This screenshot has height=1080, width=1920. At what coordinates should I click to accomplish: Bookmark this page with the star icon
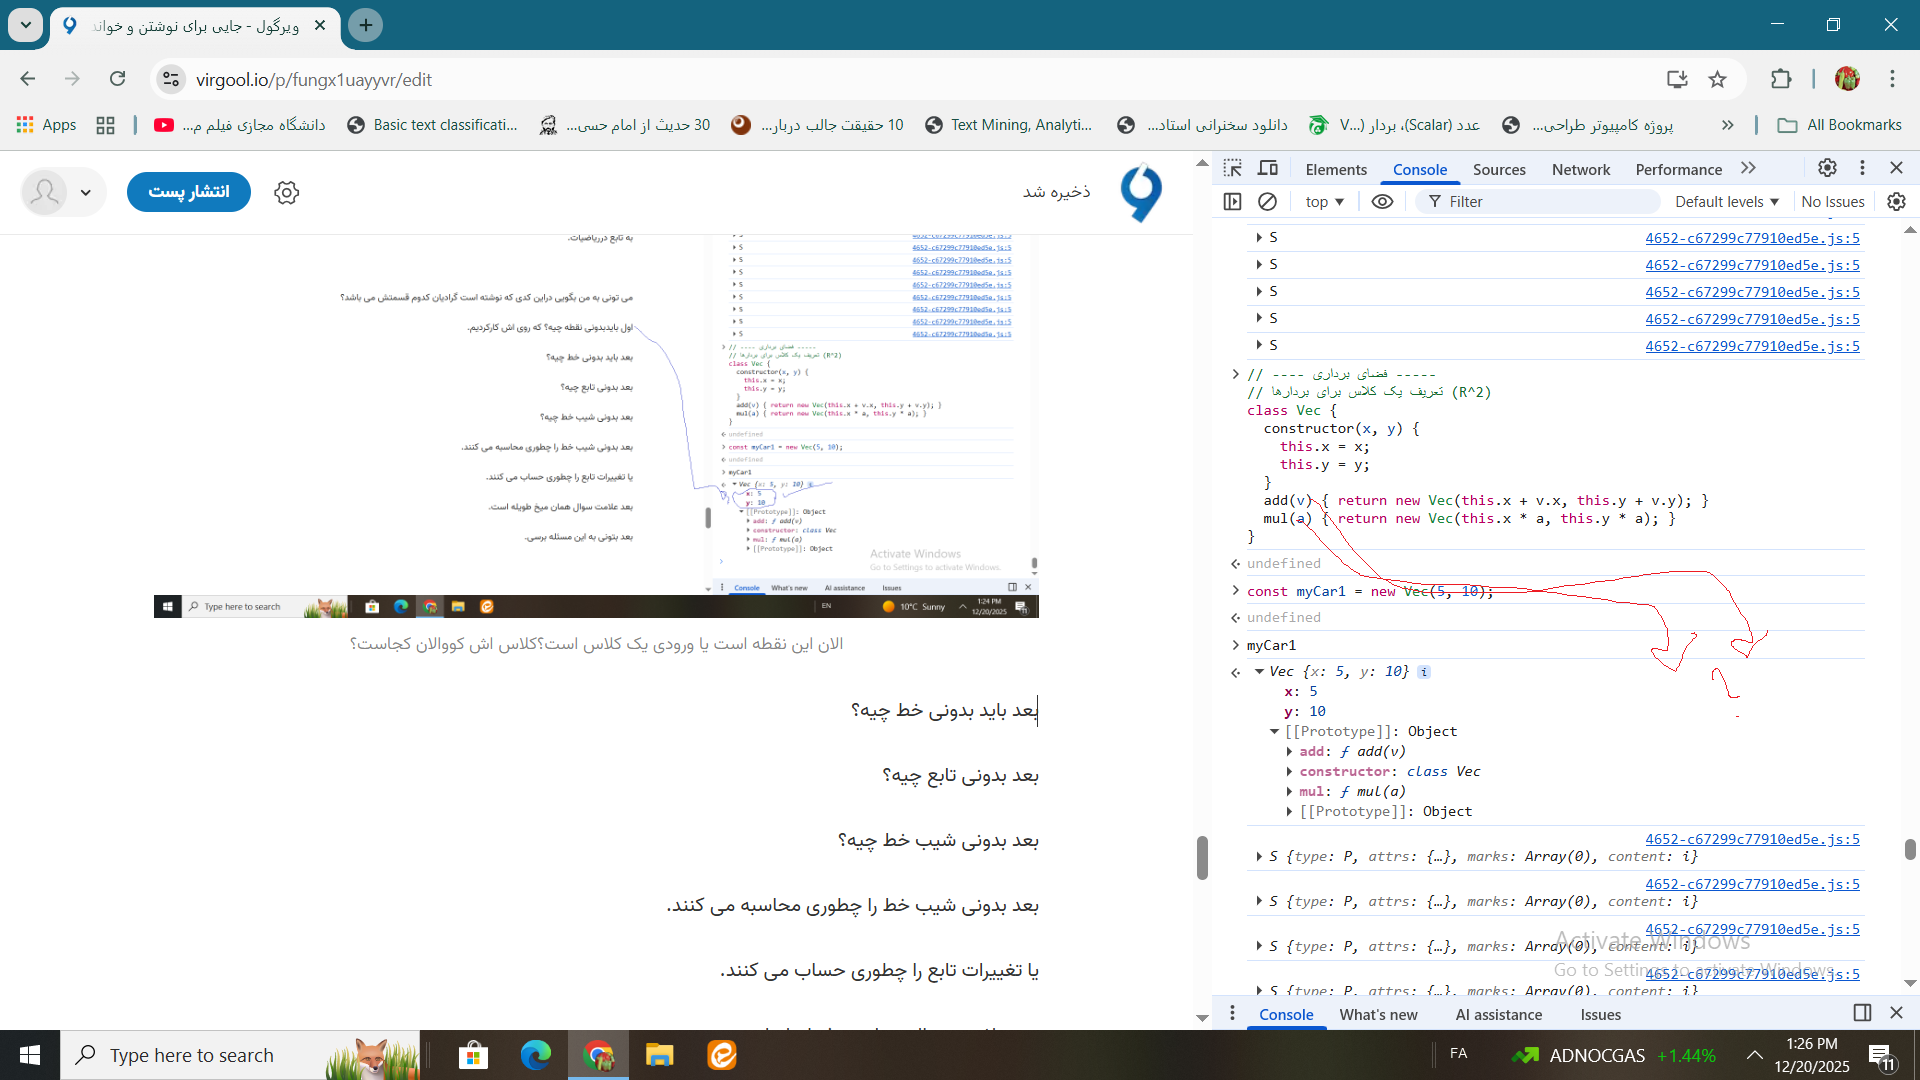tap(1718, 79)
